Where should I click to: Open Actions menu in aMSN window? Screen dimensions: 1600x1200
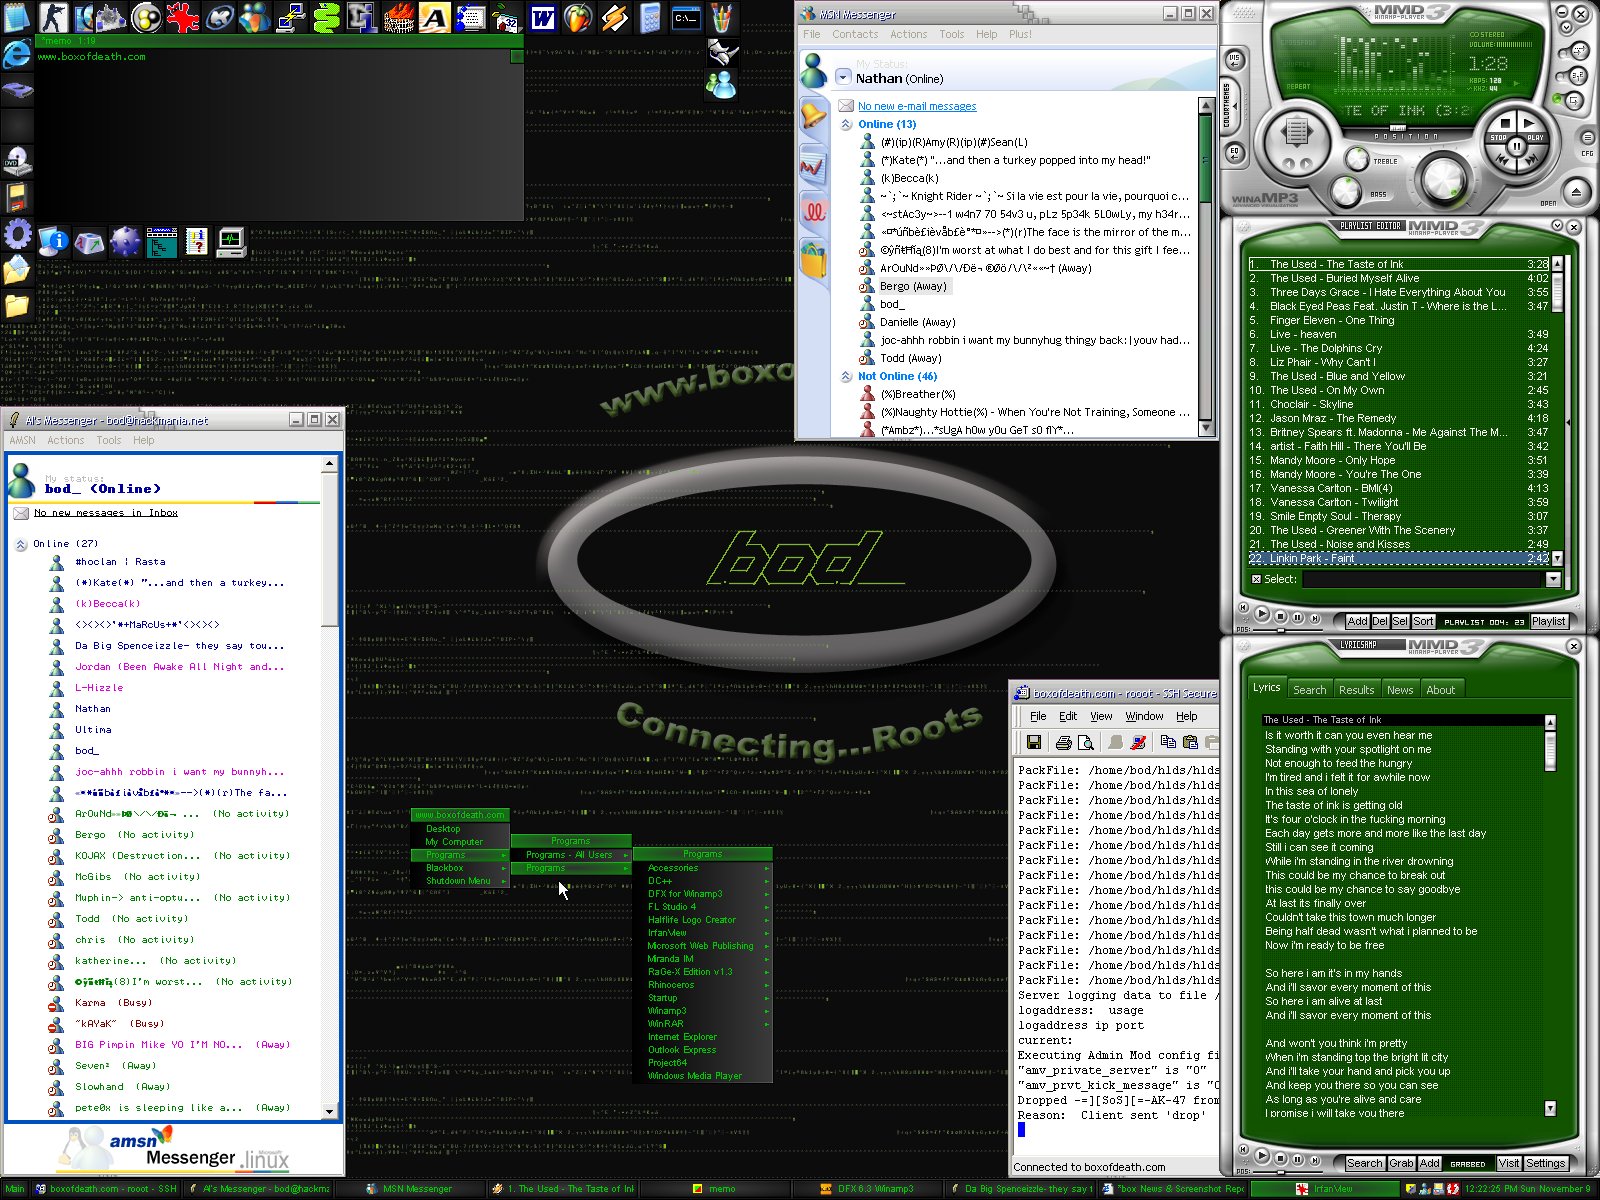click(x=66, y=440)
